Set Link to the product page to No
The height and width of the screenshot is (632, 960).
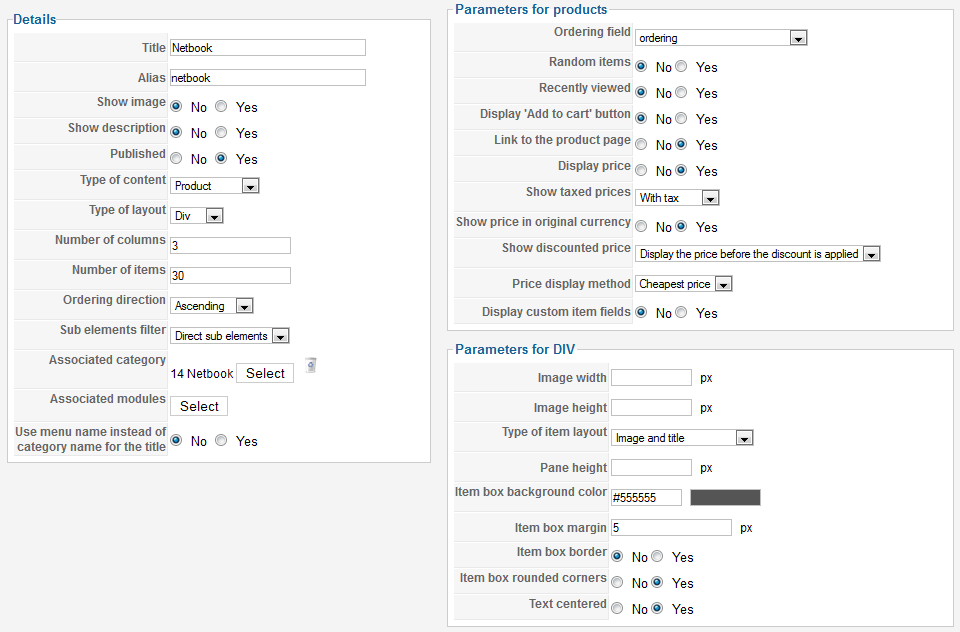[641, 145]
